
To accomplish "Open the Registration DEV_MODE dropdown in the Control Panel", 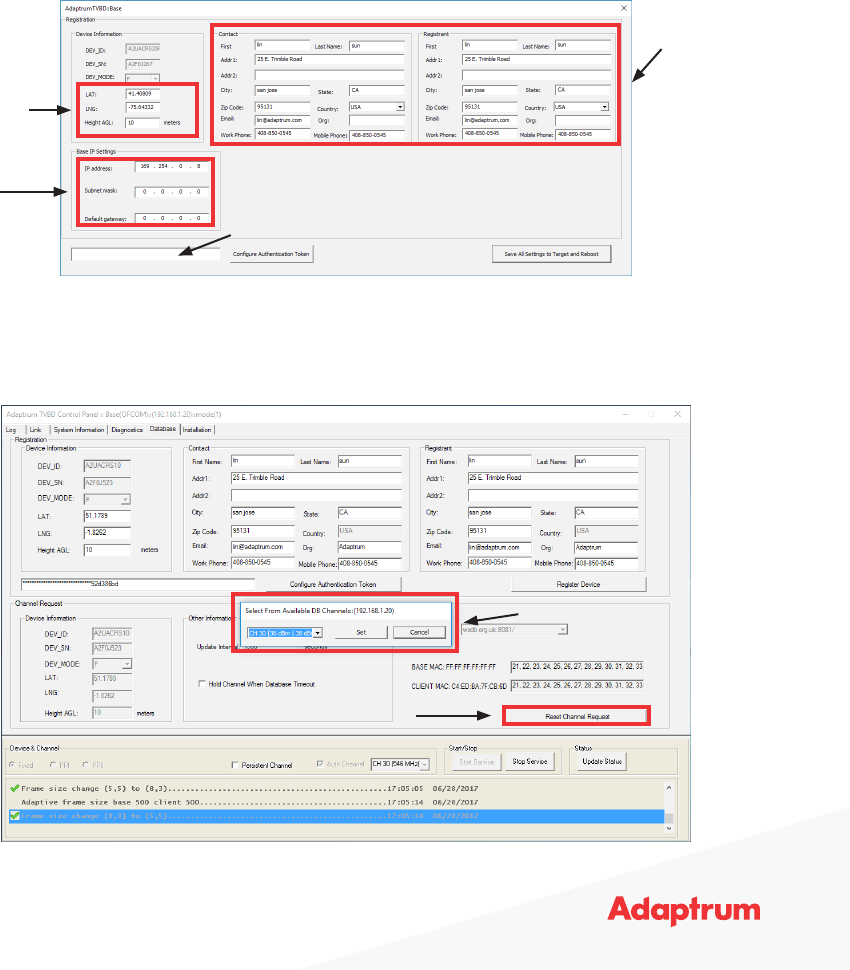I will 126,499.
